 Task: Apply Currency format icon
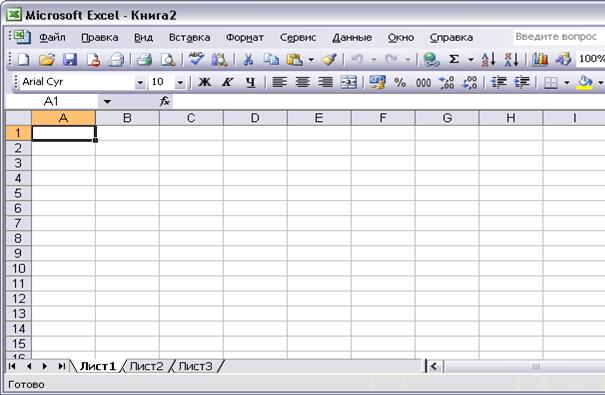point(377,82)
